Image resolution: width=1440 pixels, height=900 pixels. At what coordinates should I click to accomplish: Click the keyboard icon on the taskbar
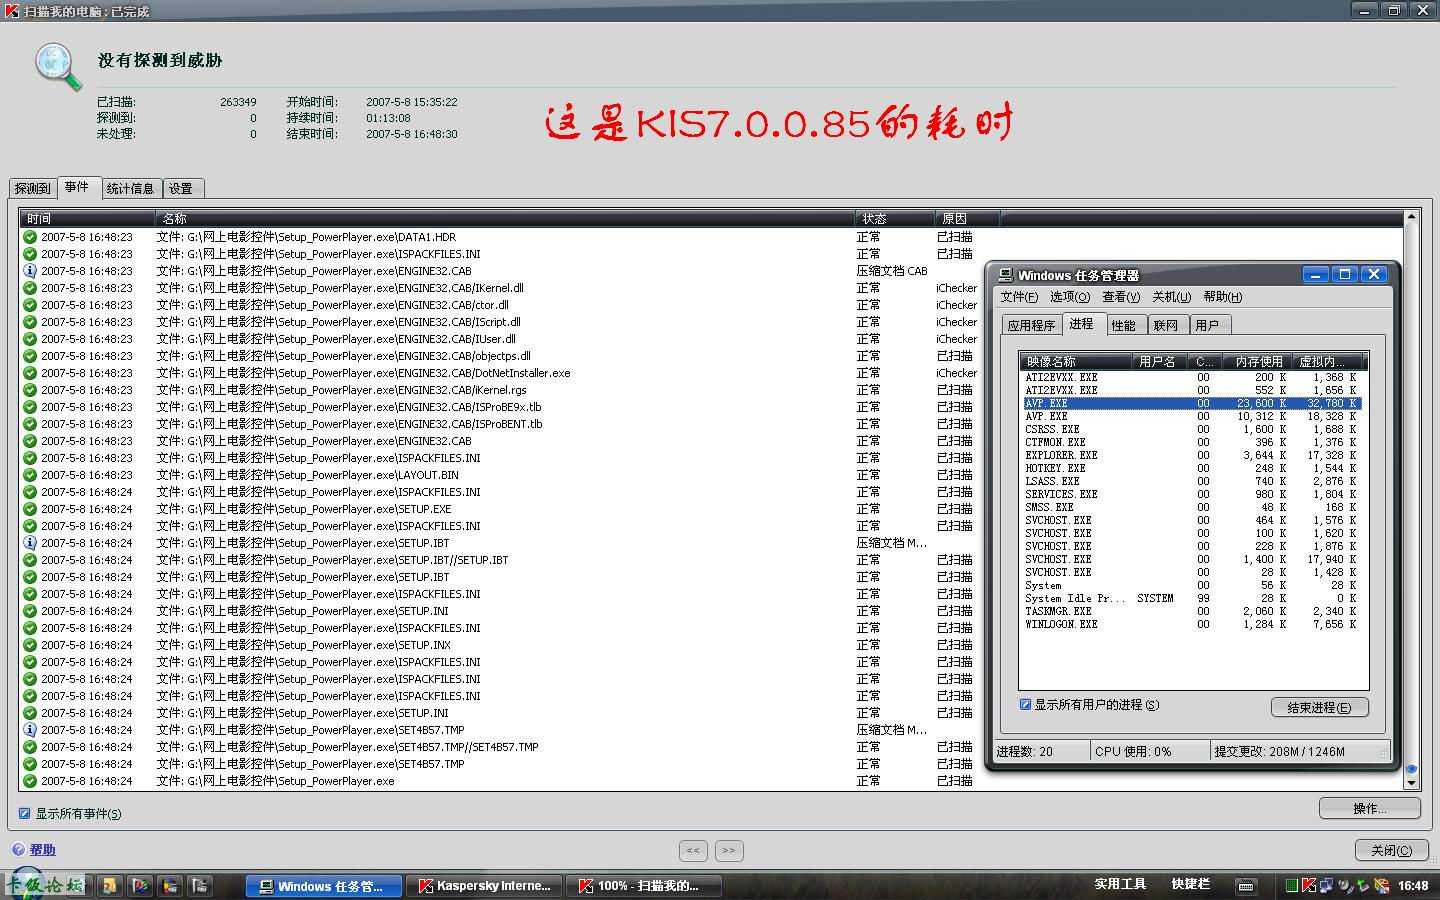click(x=1246, y=885)
